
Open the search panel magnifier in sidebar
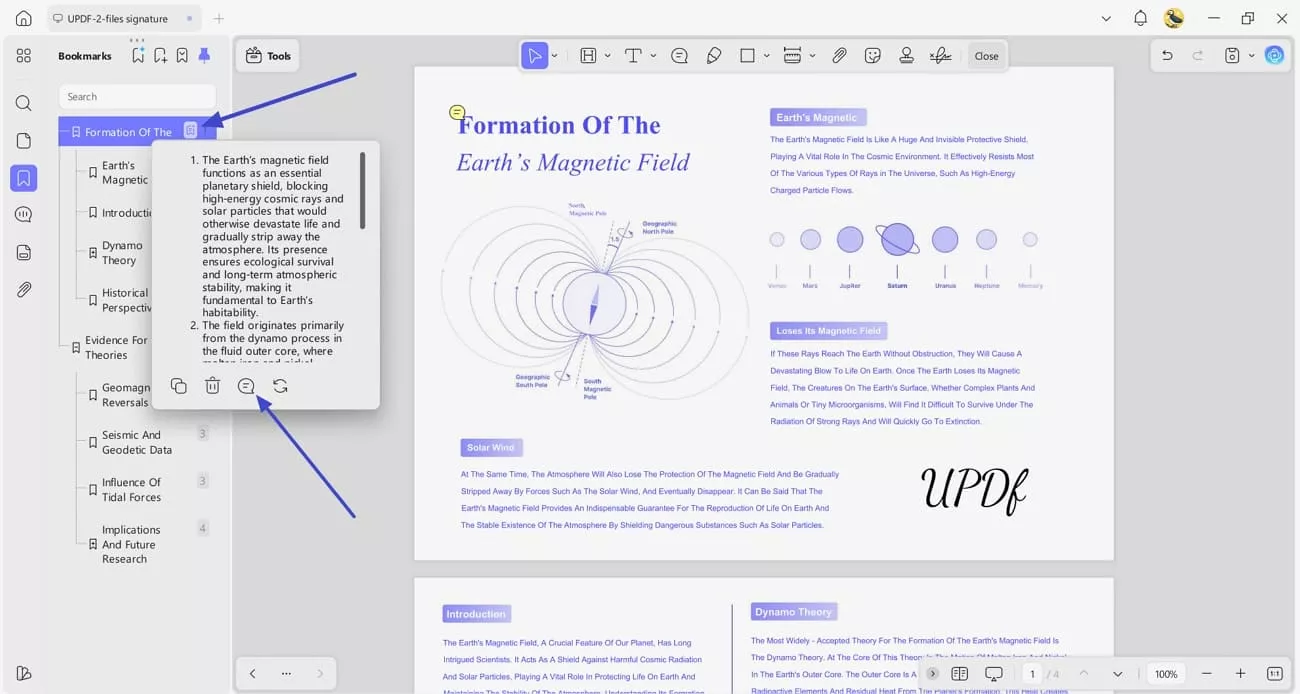[x=23, y=103]
